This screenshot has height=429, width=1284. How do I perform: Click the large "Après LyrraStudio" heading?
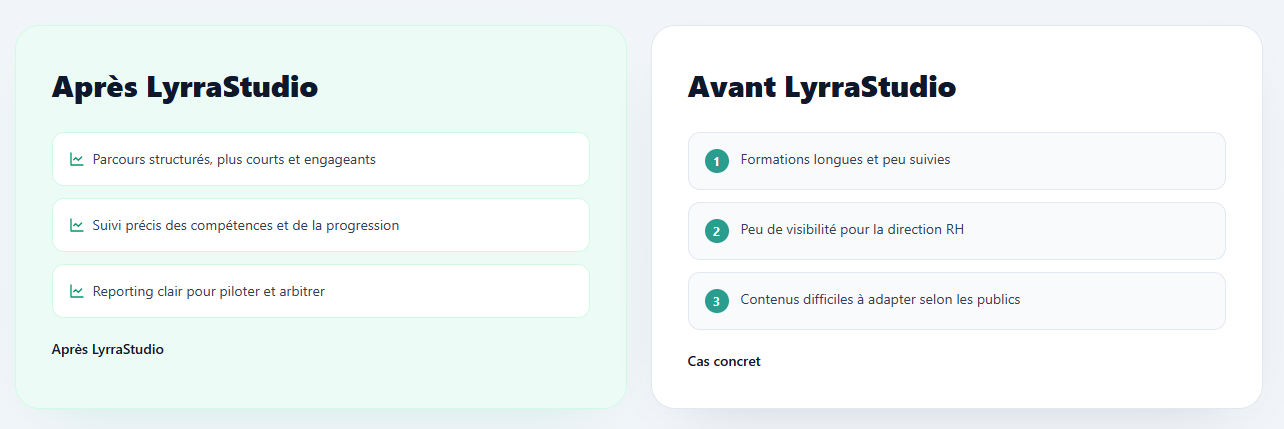(x=185, y=87)
